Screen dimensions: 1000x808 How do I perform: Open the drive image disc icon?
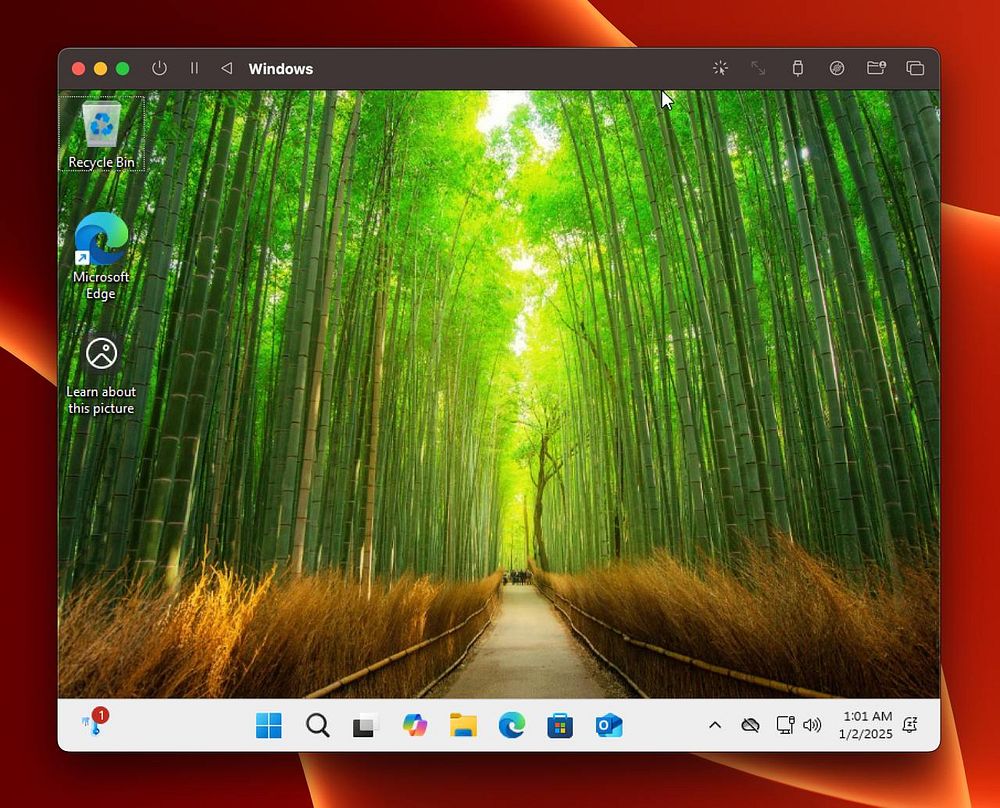click(837, 68)
